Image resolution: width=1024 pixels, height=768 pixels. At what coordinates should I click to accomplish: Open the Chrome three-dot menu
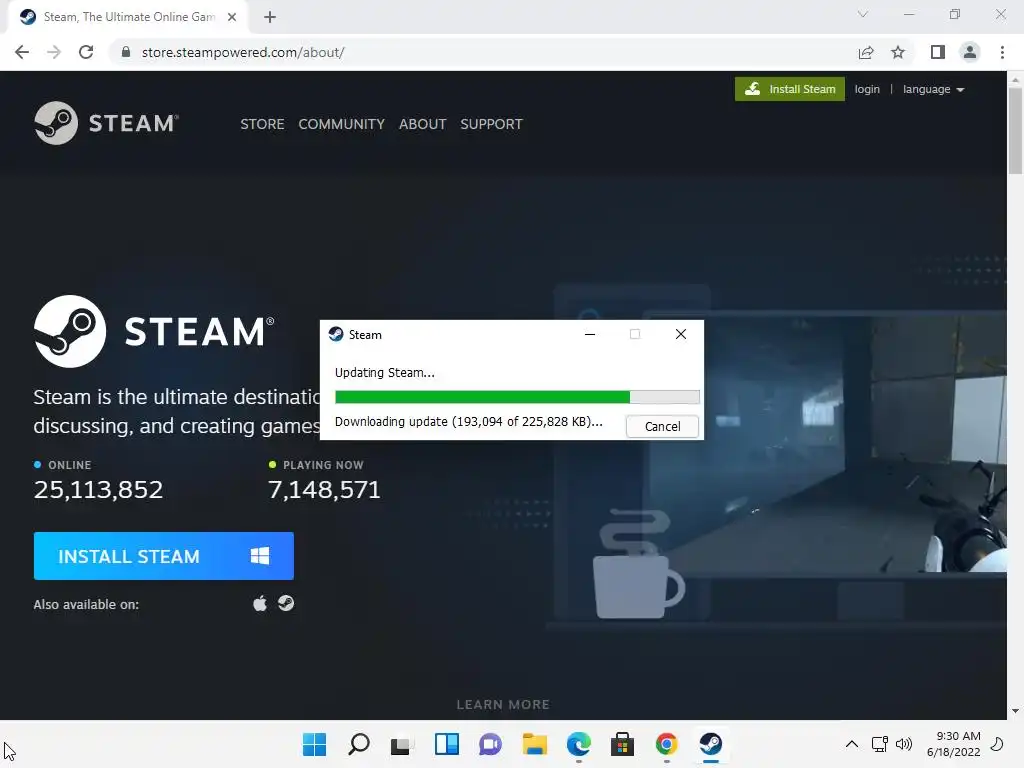(1002, 52)
